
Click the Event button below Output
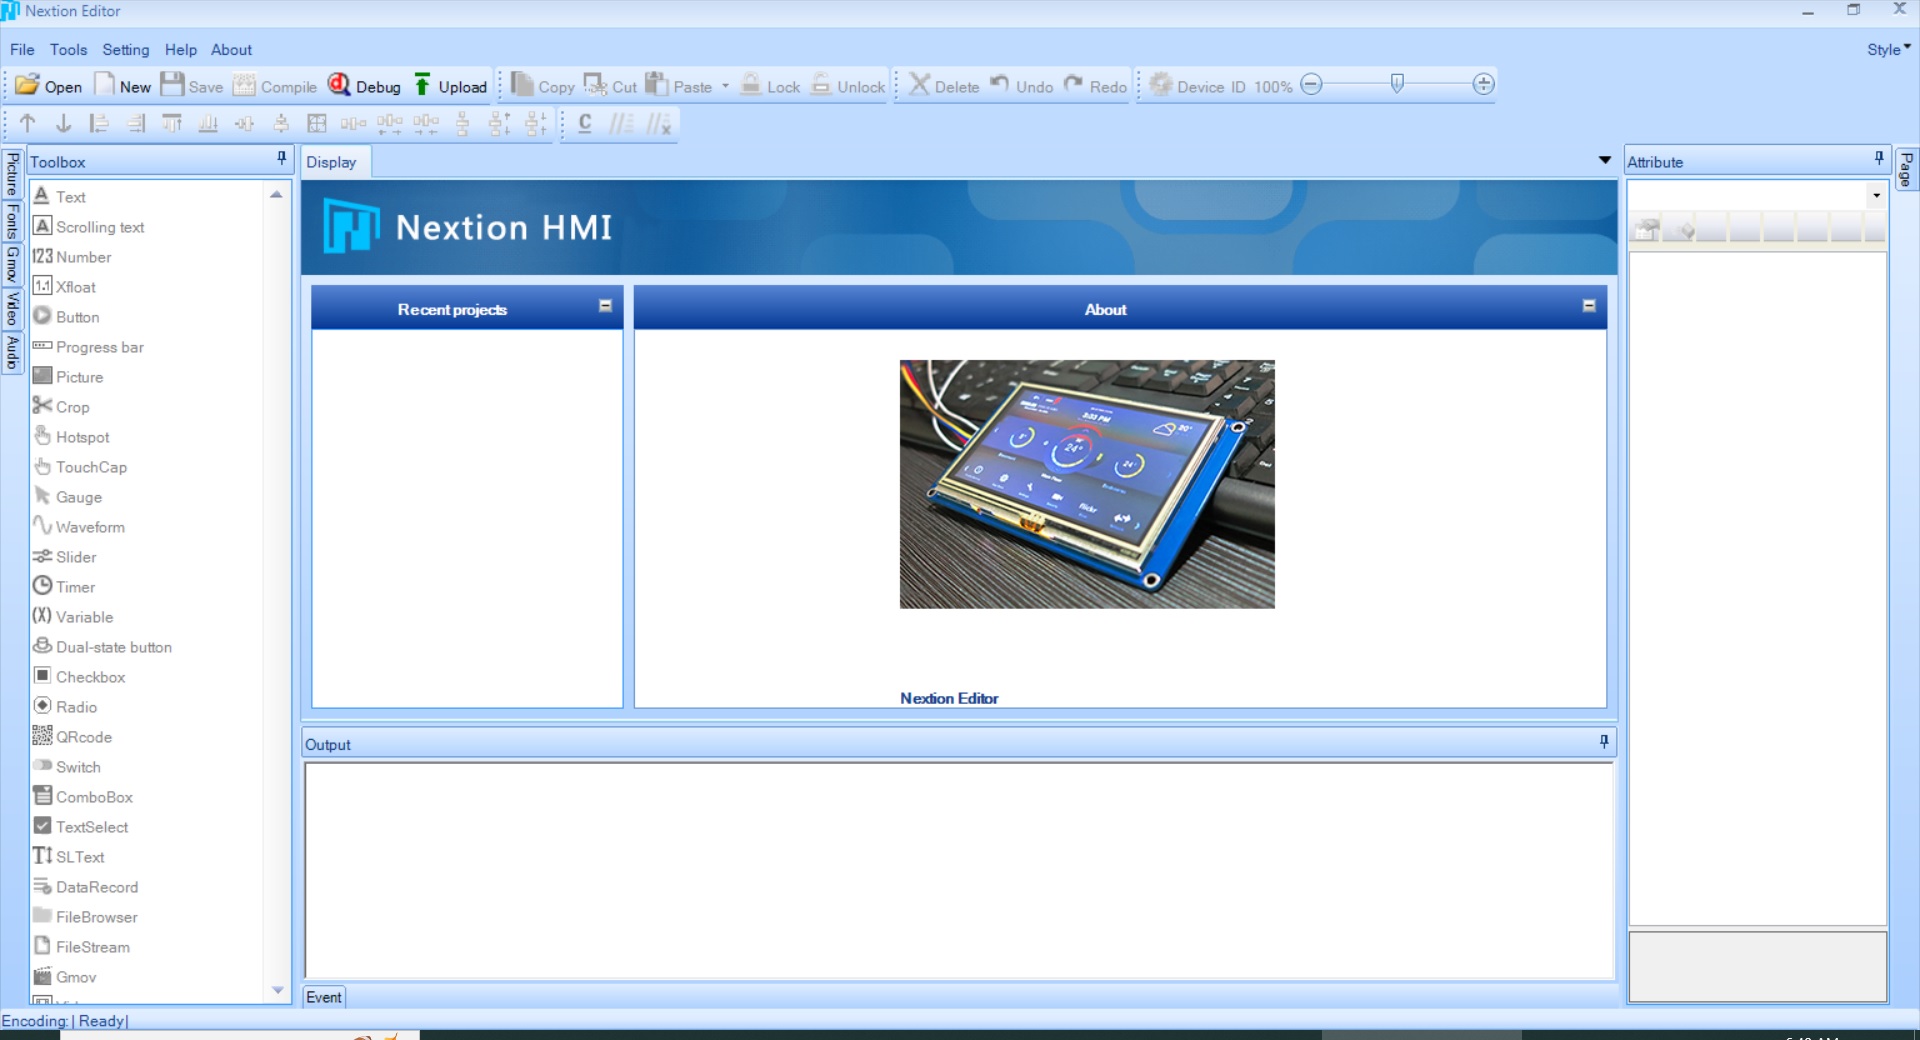(324, 997)
